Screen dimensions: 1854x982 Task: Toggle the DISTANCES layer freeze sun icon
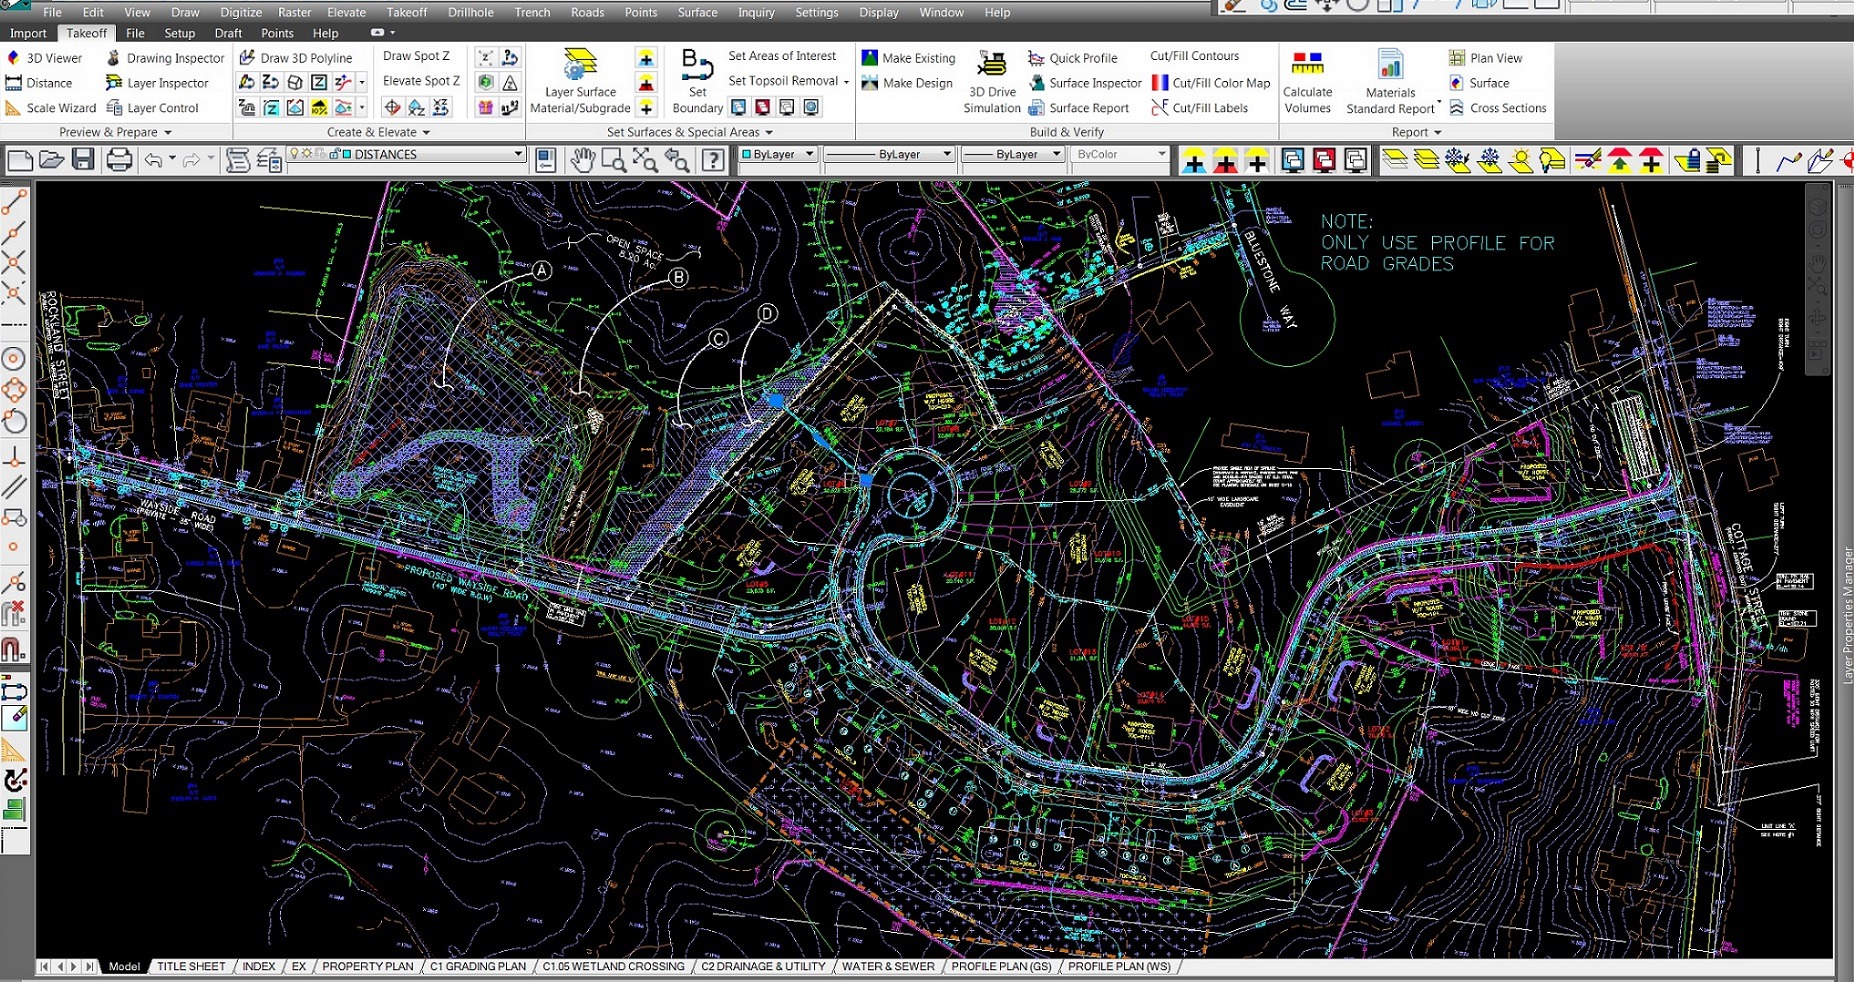coord(307,154)
